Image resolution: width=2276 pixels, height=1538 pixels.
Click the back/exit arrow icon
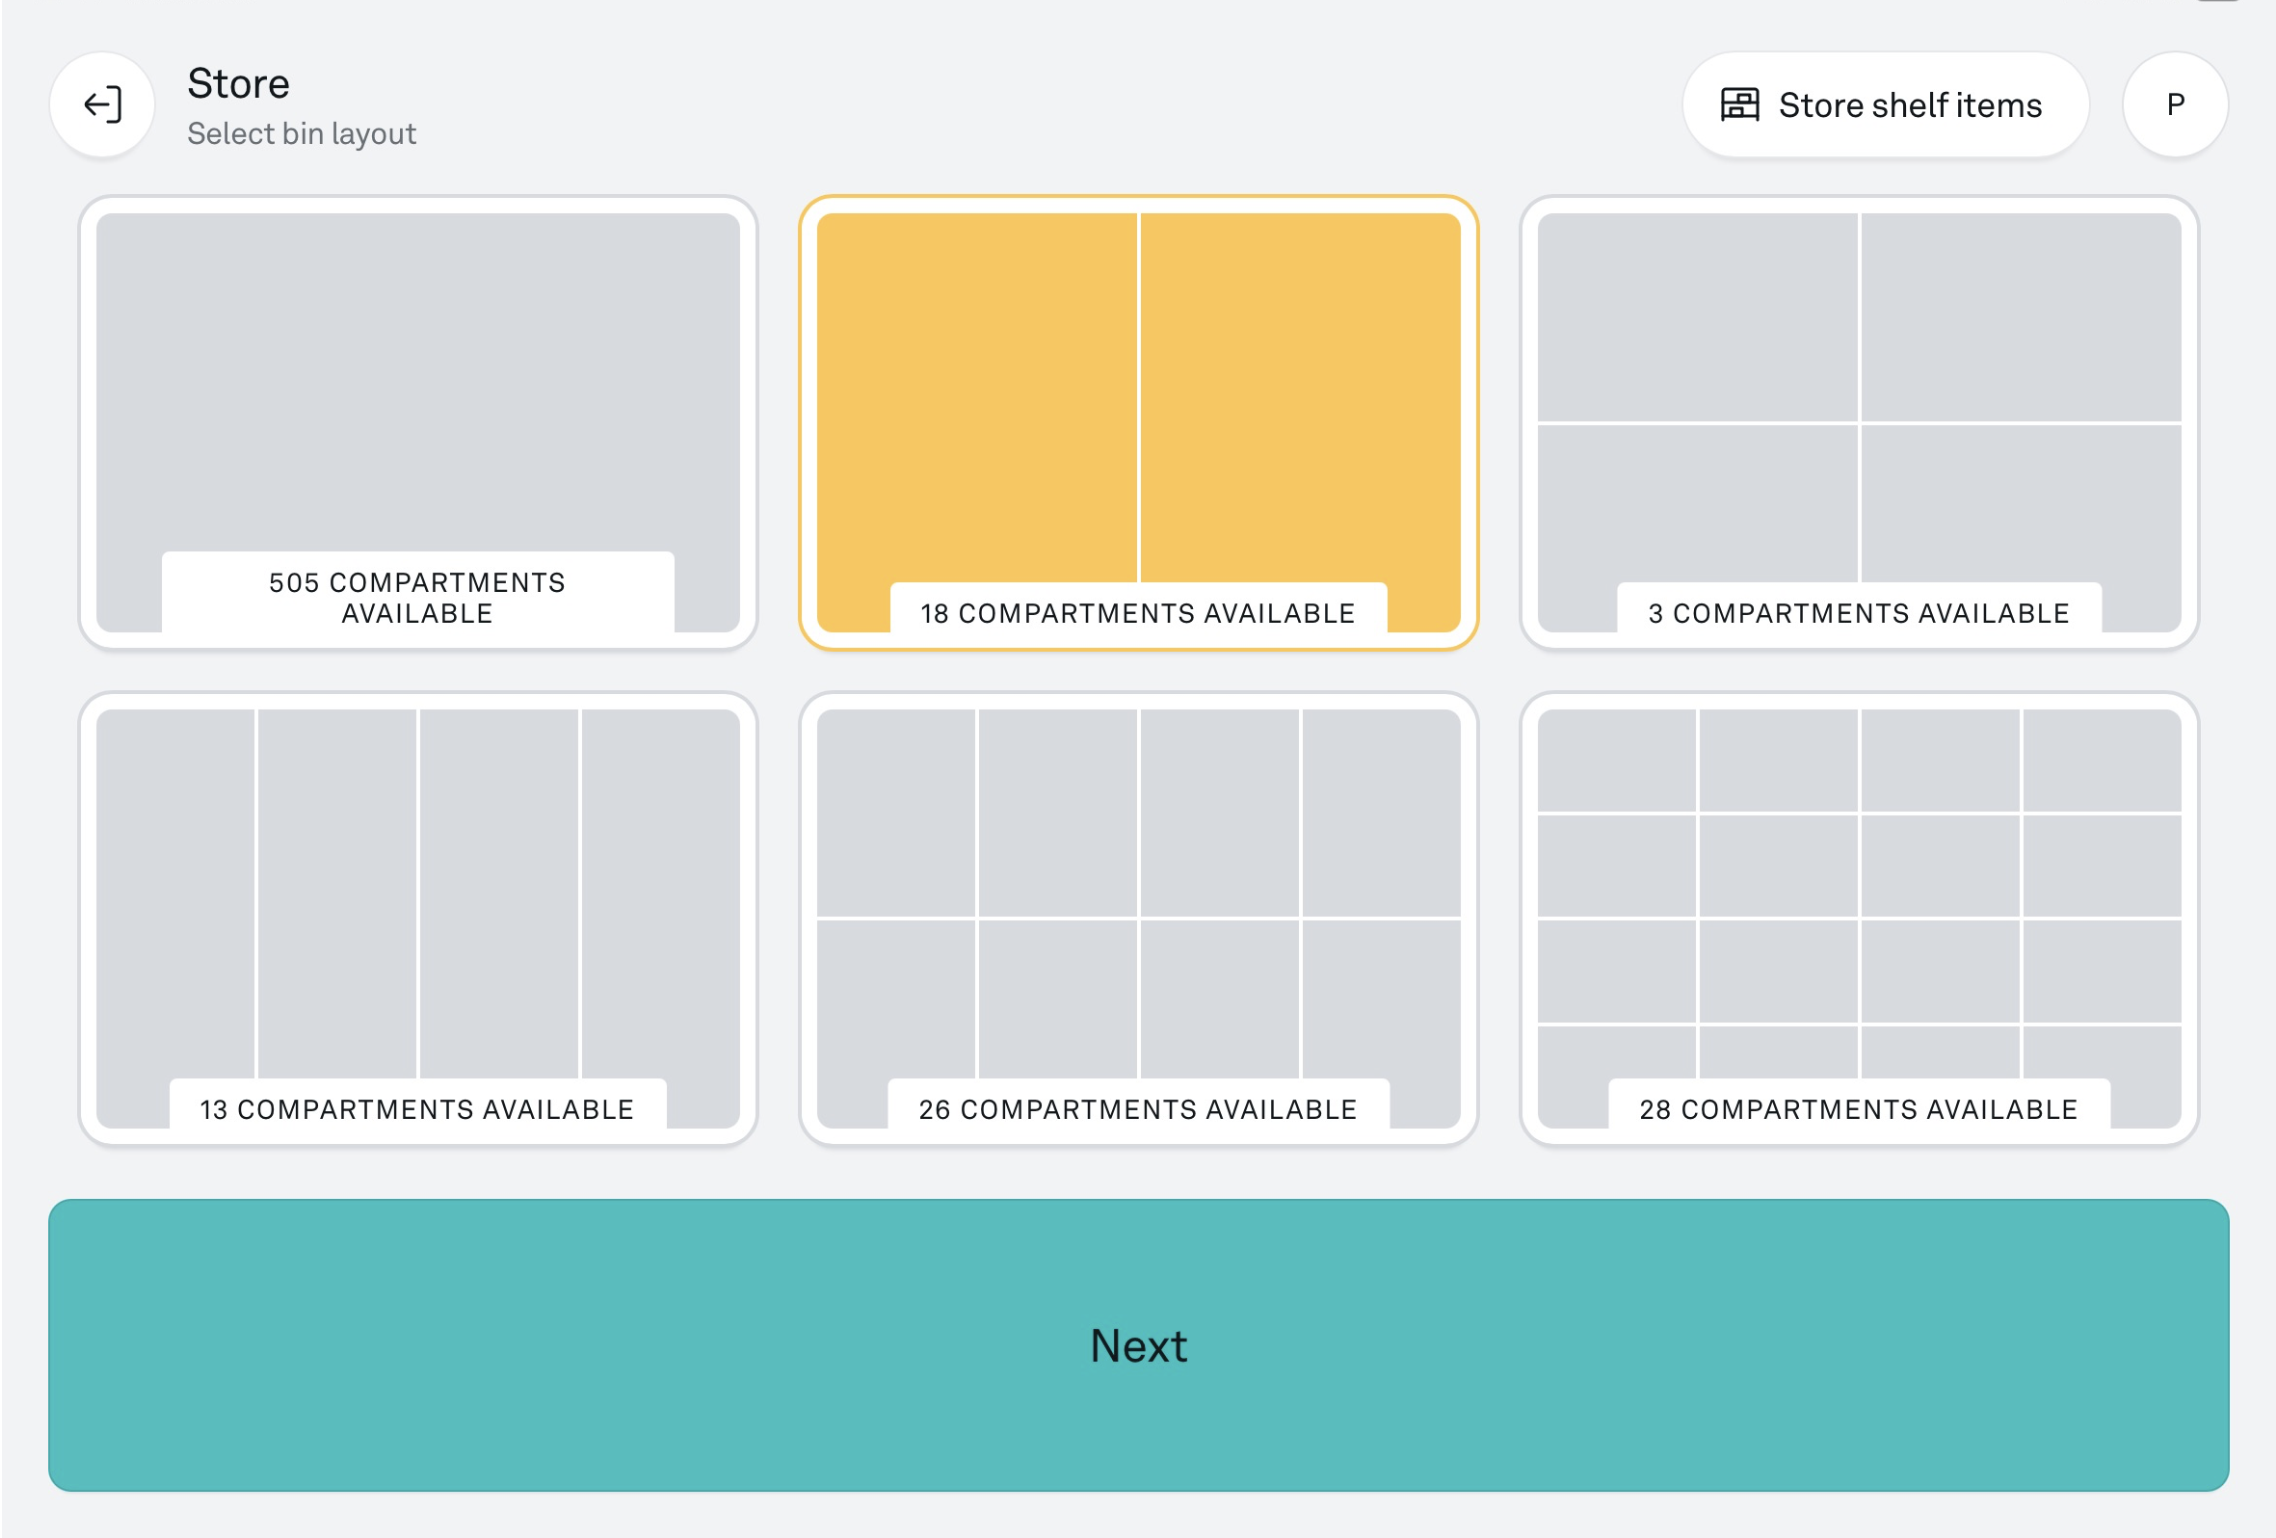102,104
